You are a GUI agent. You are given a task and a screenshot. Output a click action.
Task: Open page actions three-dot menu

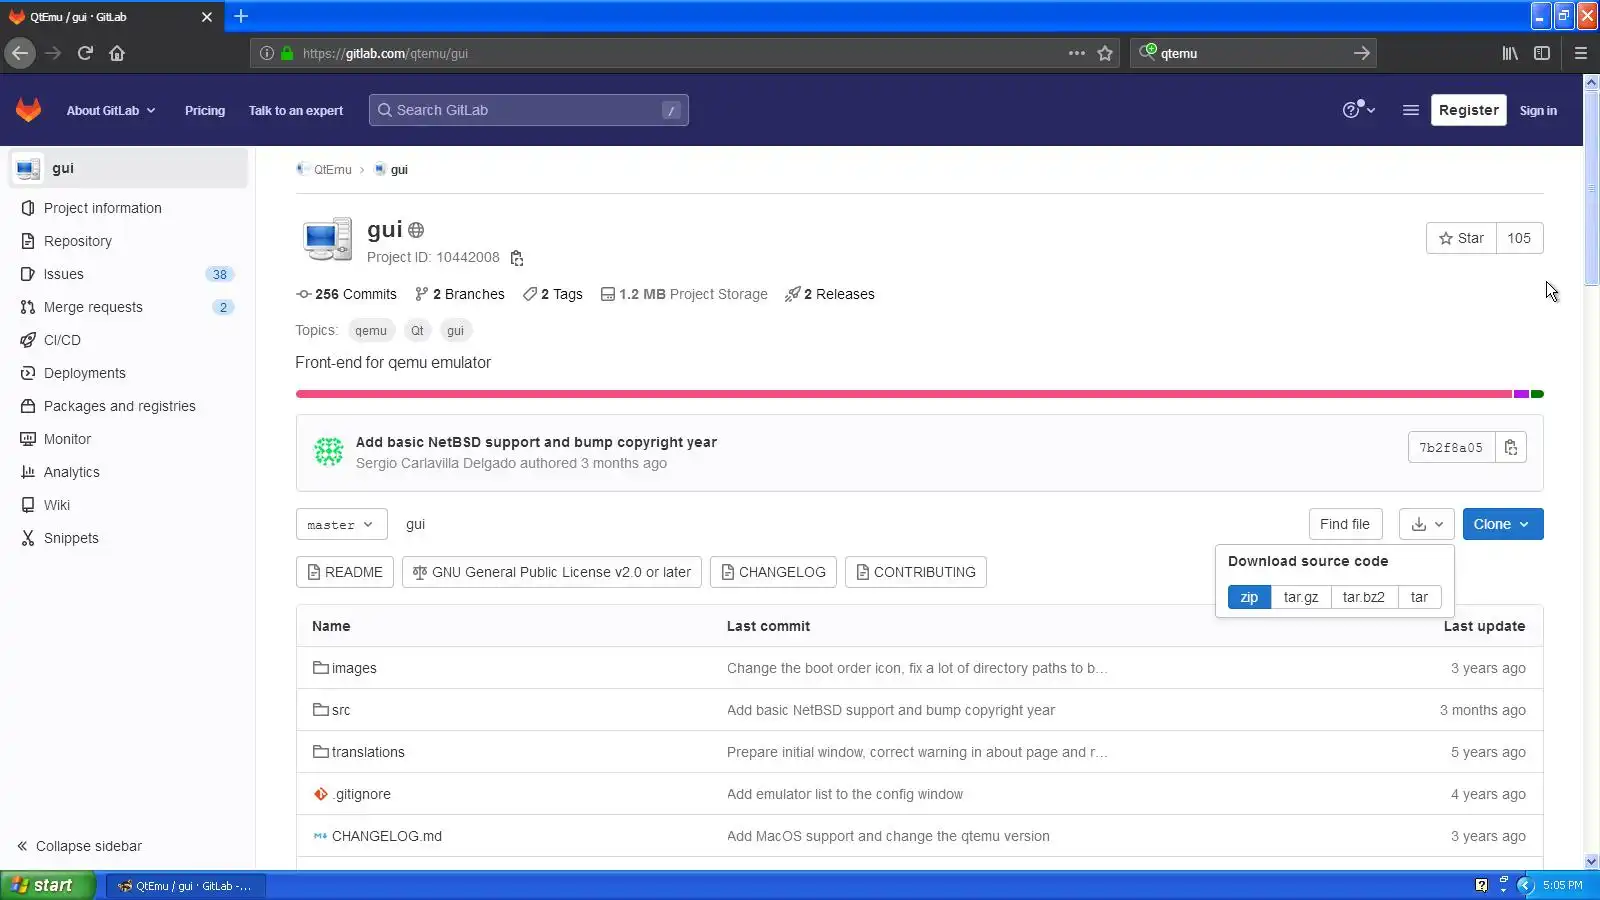pos(1076,53)
